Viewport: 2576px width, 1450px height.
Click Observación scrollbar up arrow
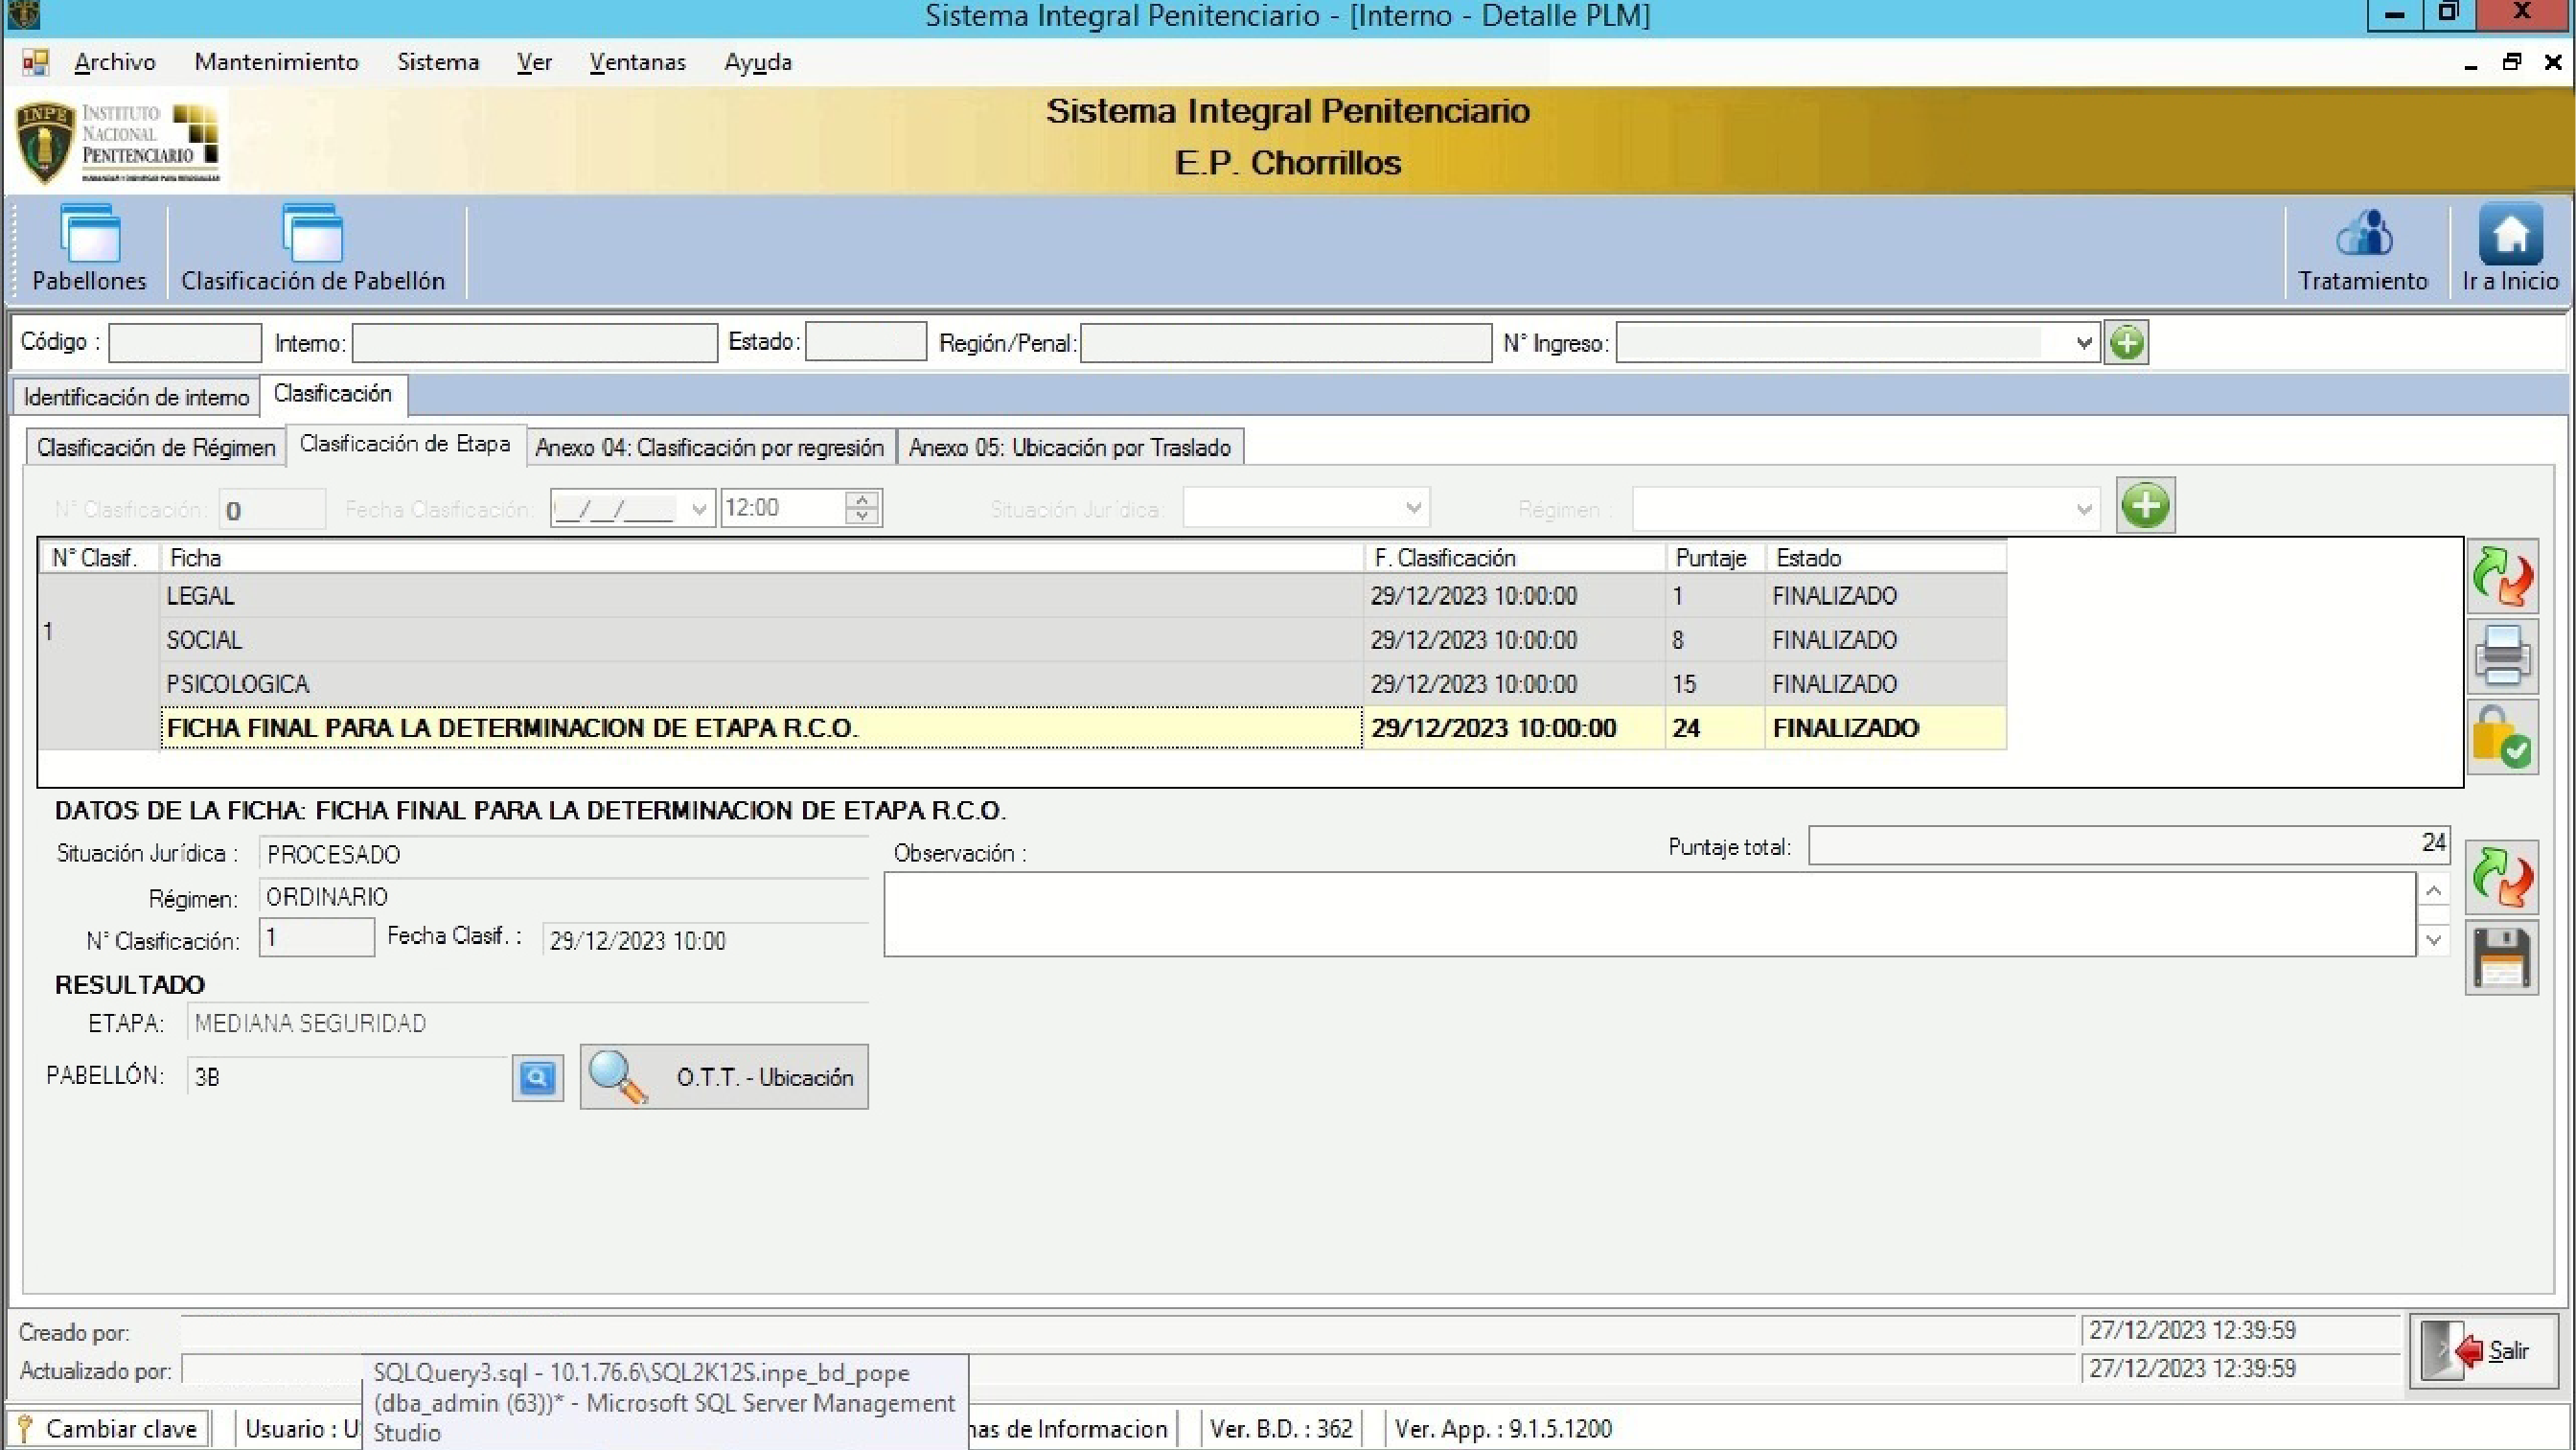click(x=2434, y=890)
